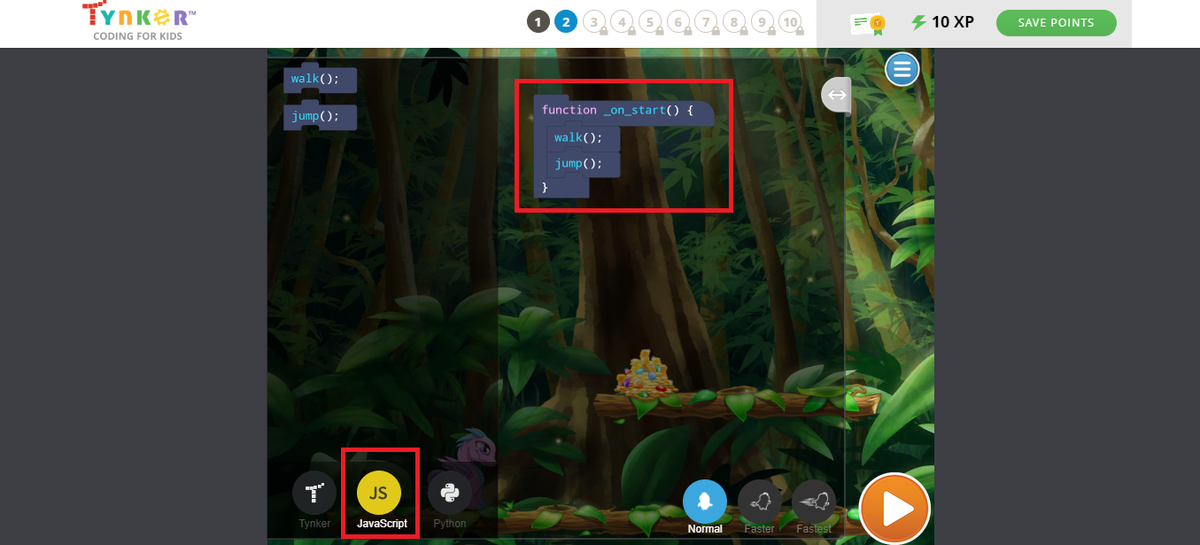Click the 10 XP points text
Image resolution: width=1200 pixels, height=545 pixels.
point(953,22)
